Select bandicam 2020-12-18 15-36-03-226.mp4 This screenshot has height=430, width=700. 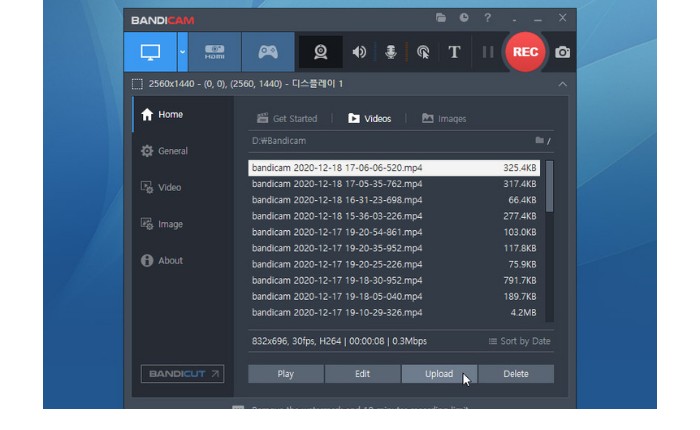[394, 216]
